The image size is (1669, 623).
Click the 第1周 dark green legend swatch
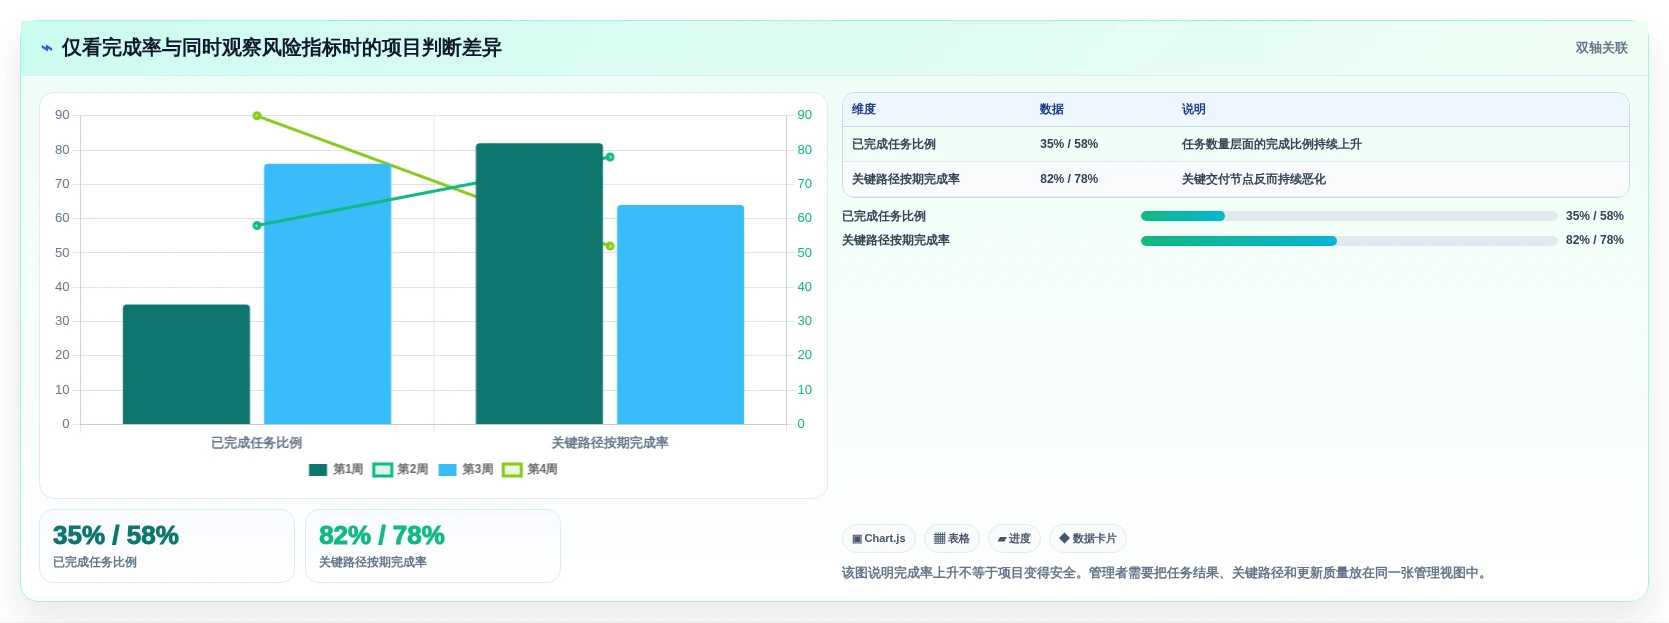(318, 470)
